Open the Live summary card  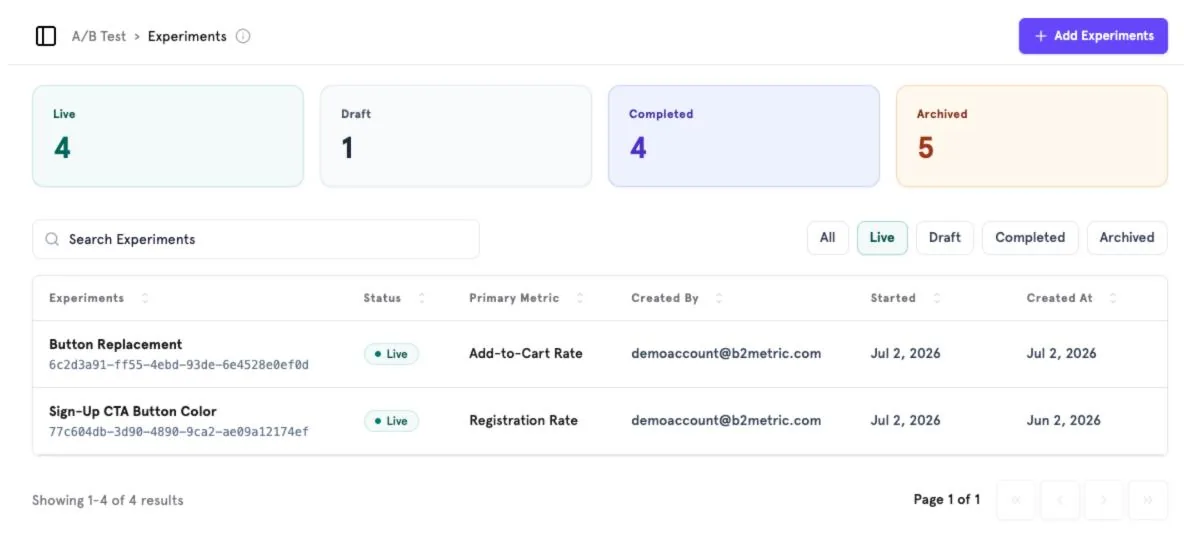pyautogui.click(x=168, y=136)
